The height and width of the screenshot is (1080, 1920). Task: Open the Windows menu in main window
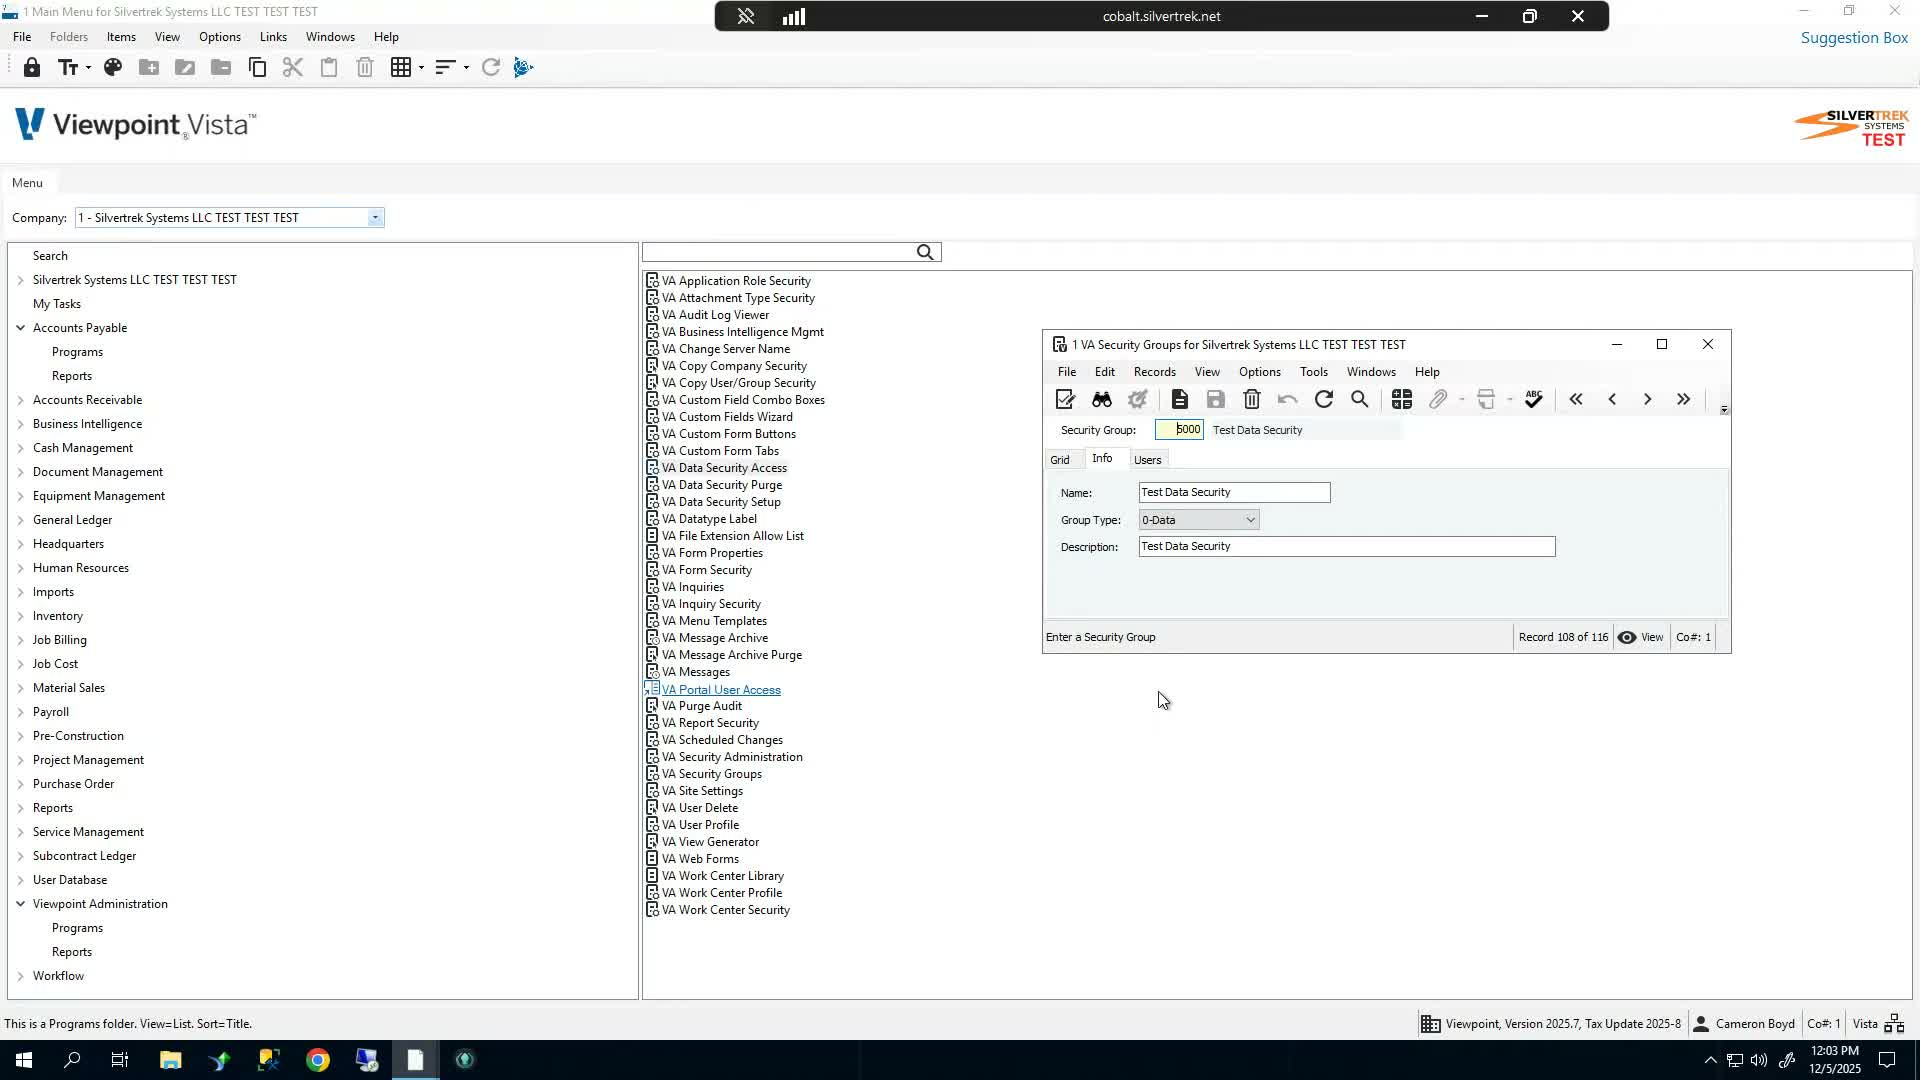pyautogui.click(x=330, y=37)
